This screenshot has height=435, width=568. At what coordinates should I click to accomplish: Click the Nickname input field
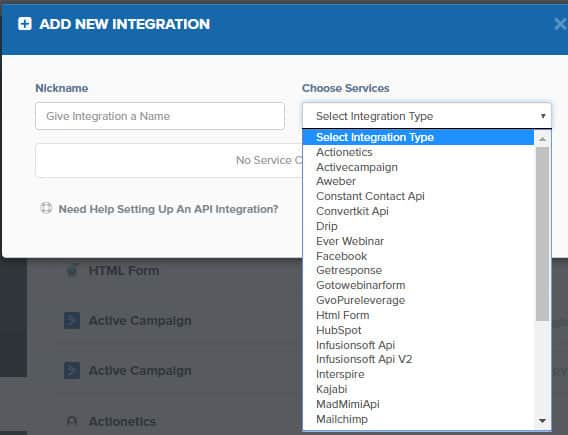click(x=160, y=116)
